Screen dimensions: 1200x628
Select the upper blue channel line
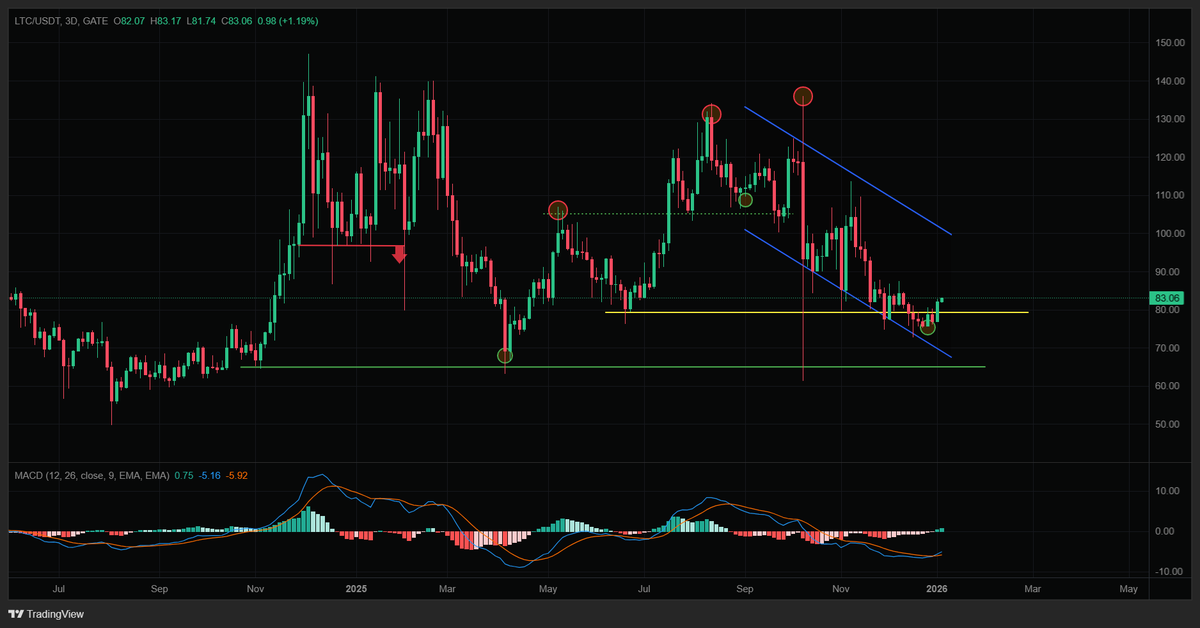click(848, 171)
